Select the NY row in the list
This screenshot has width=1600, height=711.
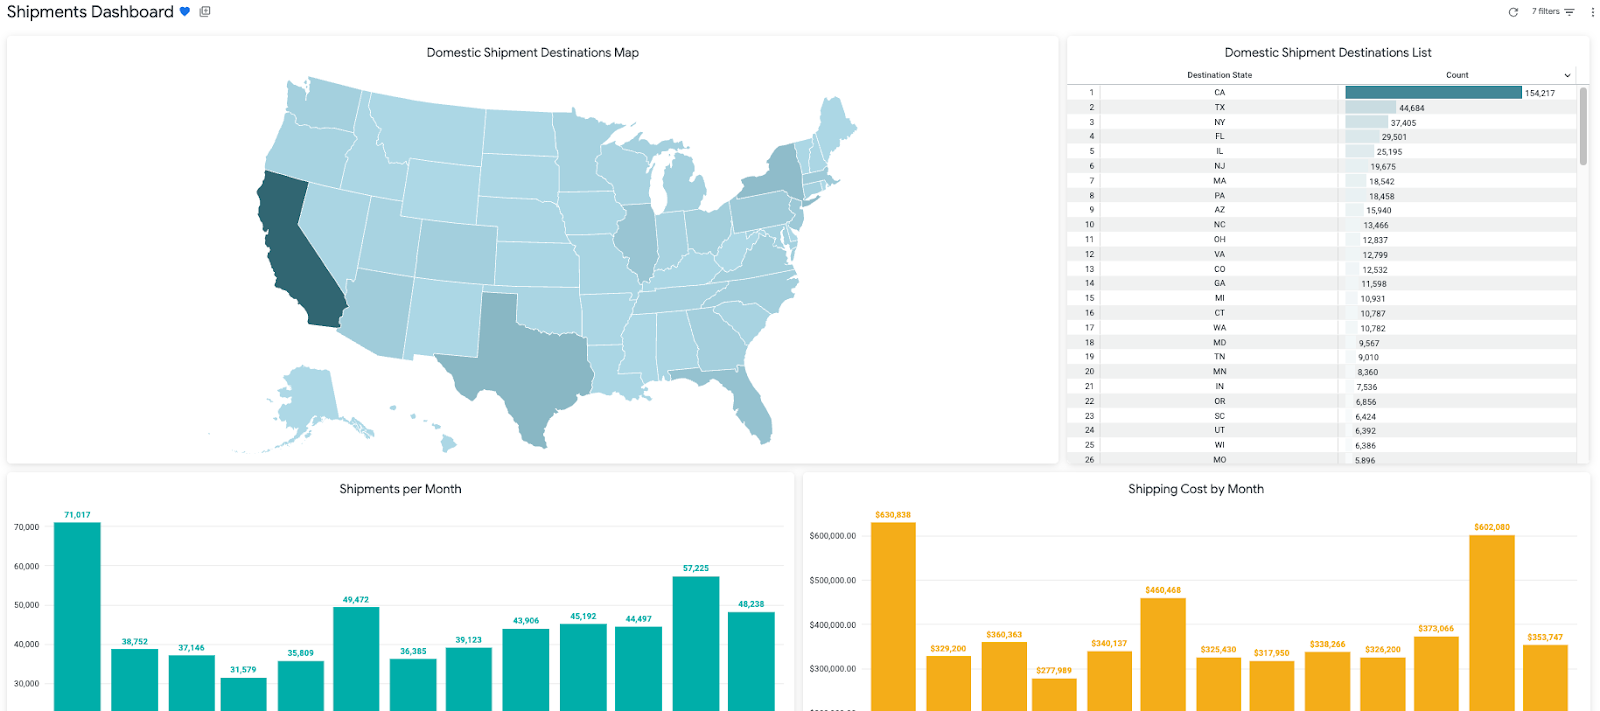click(1322, 122)
